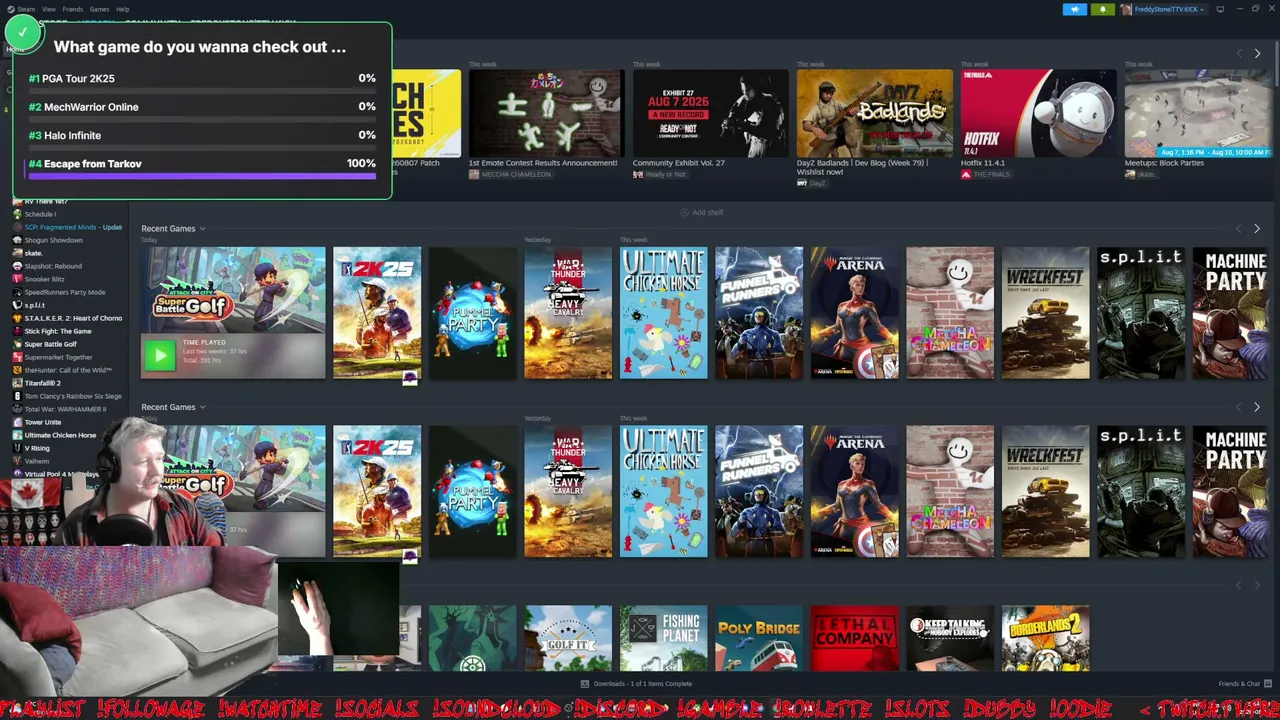Select "theHunter: Call of the Wild" in library list

pyautogui.click(x=67, y=370)
